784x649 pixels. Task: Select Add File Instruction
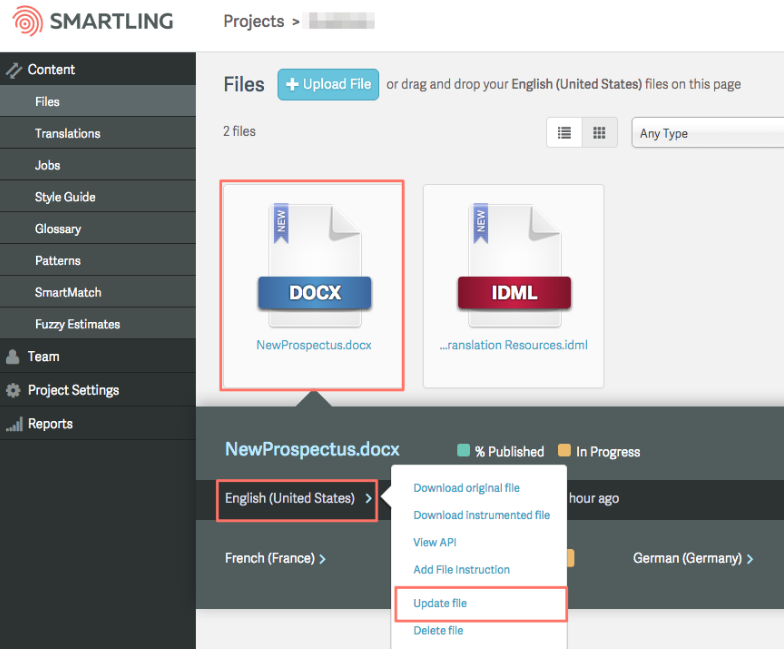(x=462, y=570)
